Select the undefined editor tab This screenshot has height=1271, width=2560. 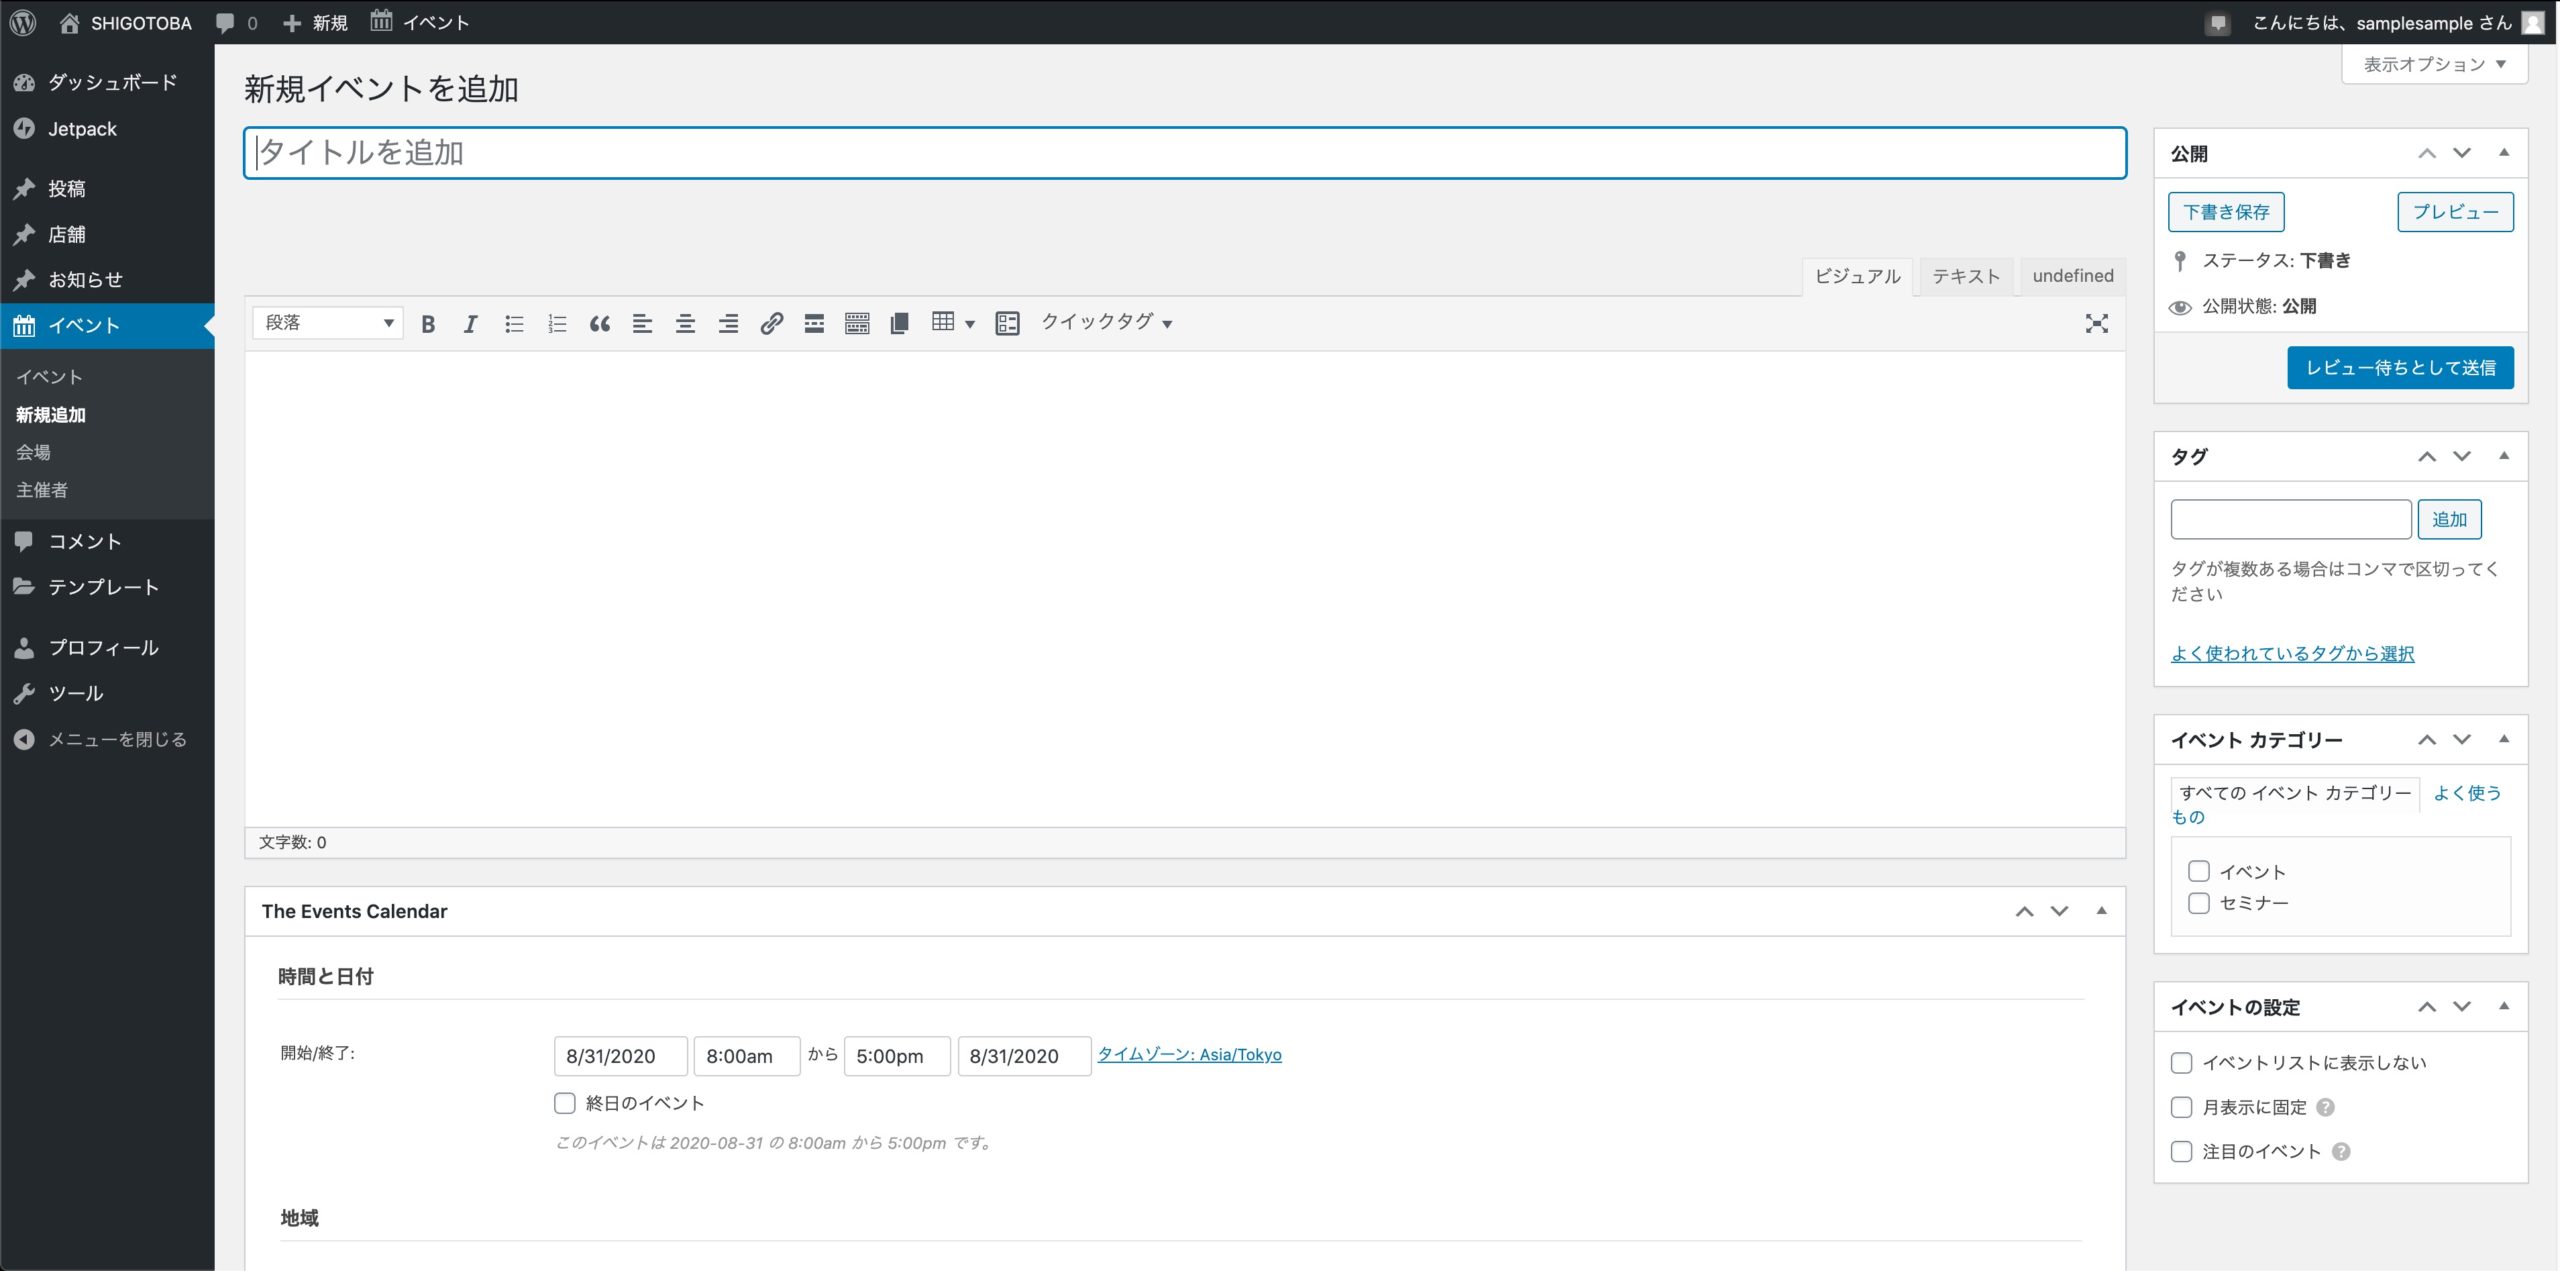pos(2073,276)
